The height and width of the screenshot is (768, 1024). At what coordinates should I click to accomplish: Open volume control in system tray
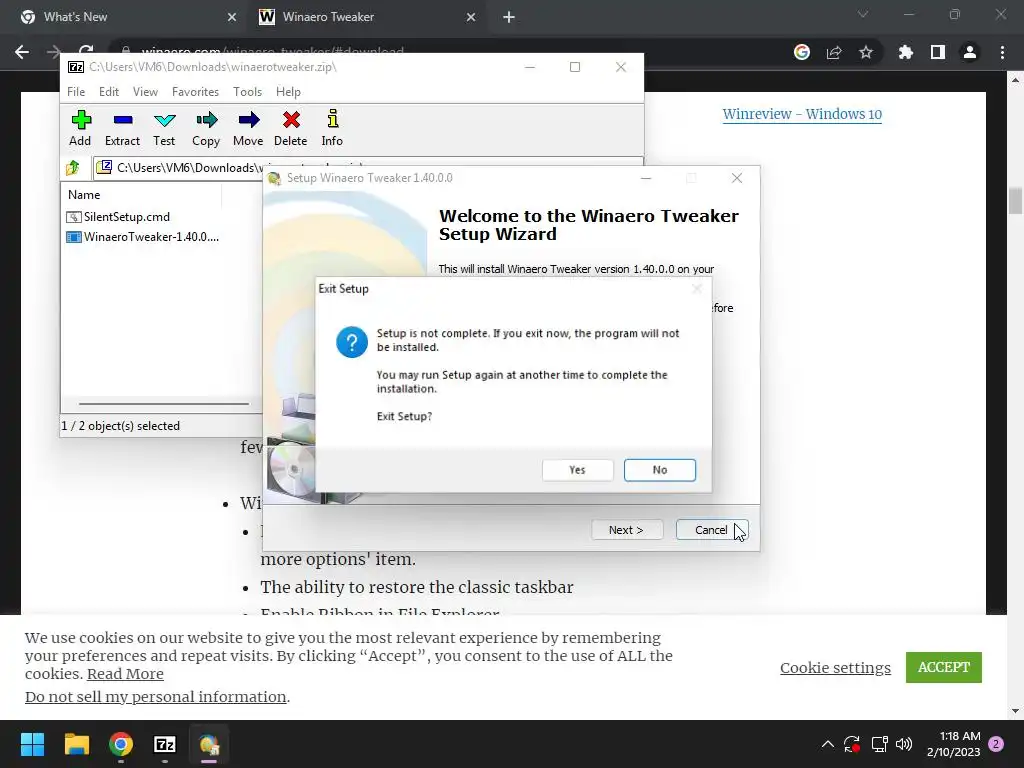904,744
